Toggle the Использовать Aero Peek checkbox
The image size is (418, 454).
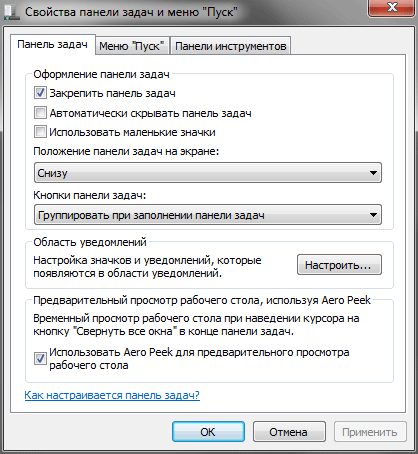pos(40,358)
